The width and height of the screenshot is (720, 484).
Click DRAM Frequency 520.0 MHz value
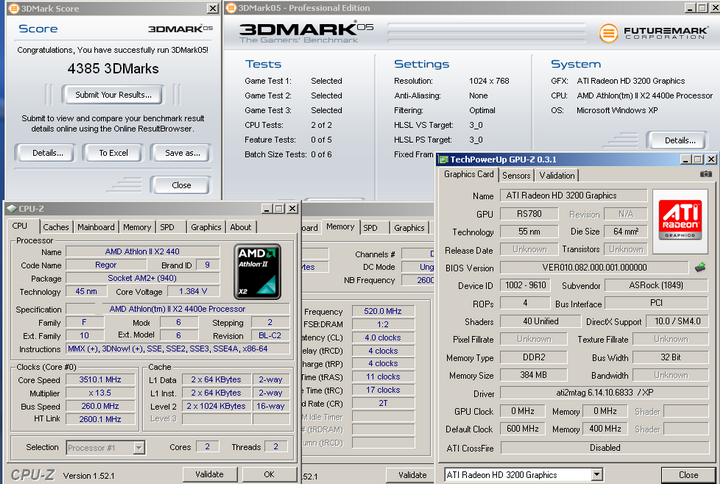(383, 311)
